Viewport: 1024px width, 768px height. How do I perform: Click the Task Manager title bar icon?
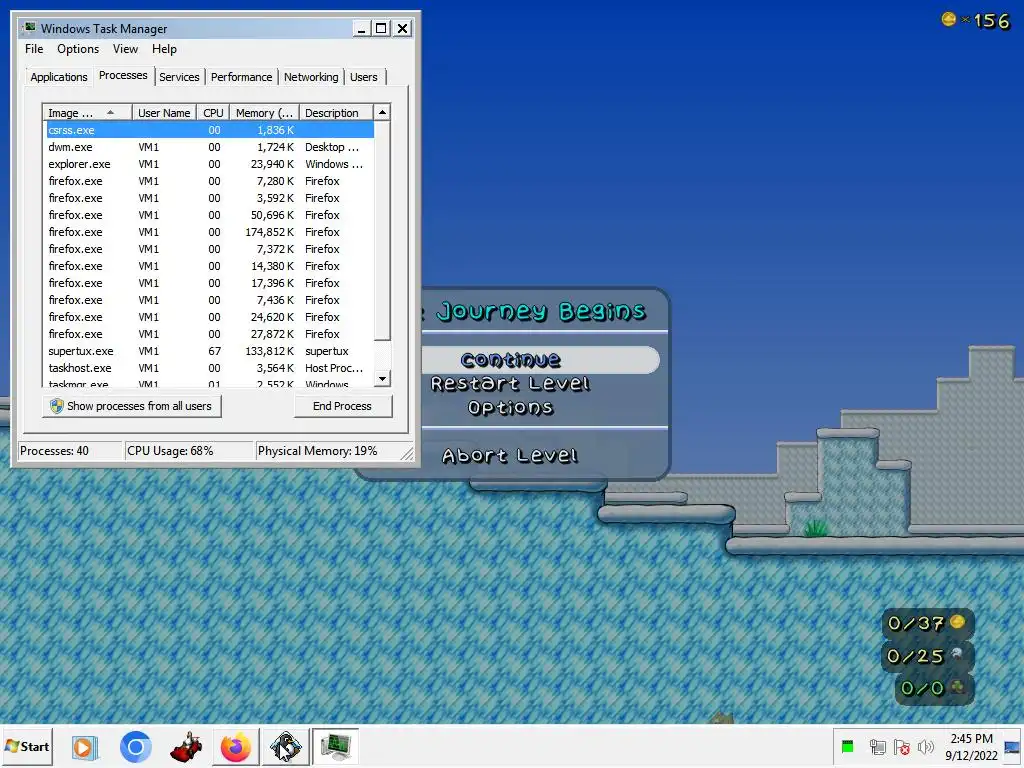pyautogui.click(x=30, y=28)
